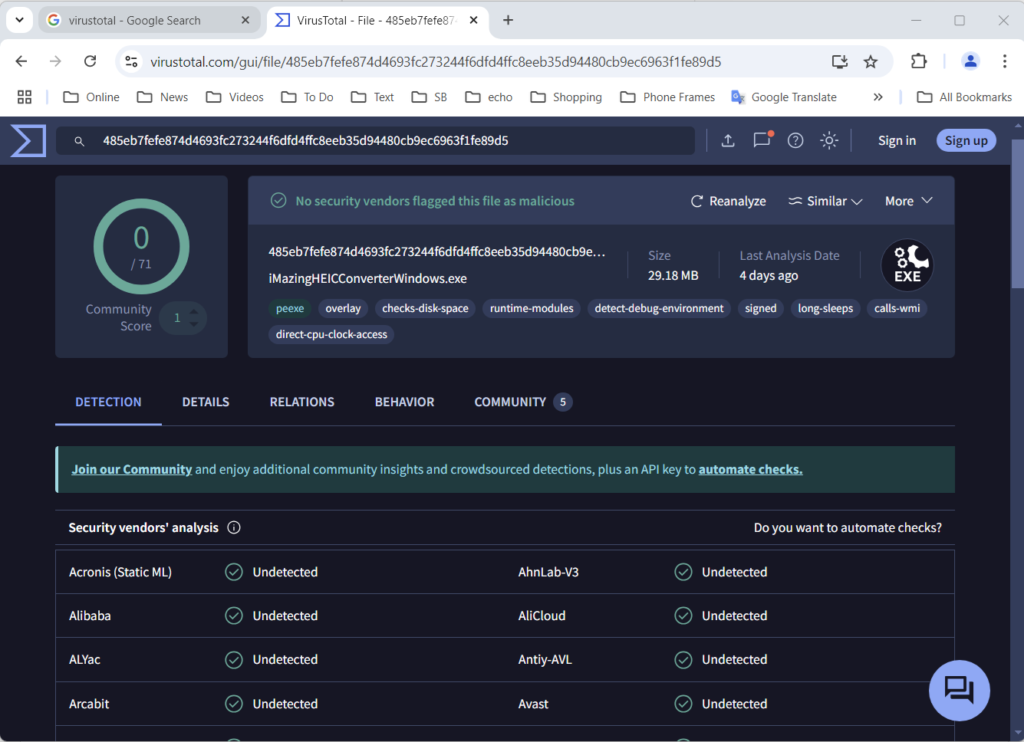Show more bookmarks with the double chevron
The image size is (1024, 742).
click(878, 97)
